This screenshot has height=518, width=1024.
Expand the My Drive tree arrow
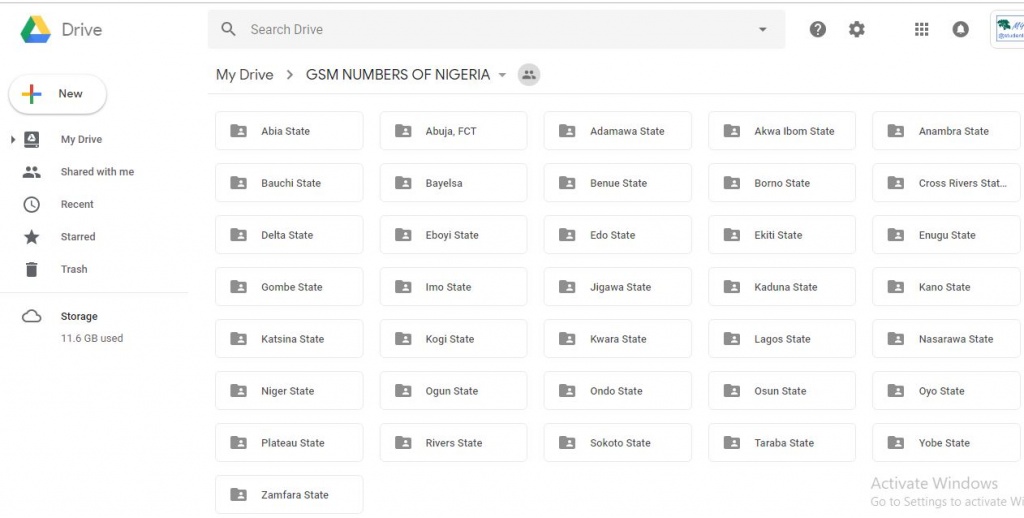(13, 140)
